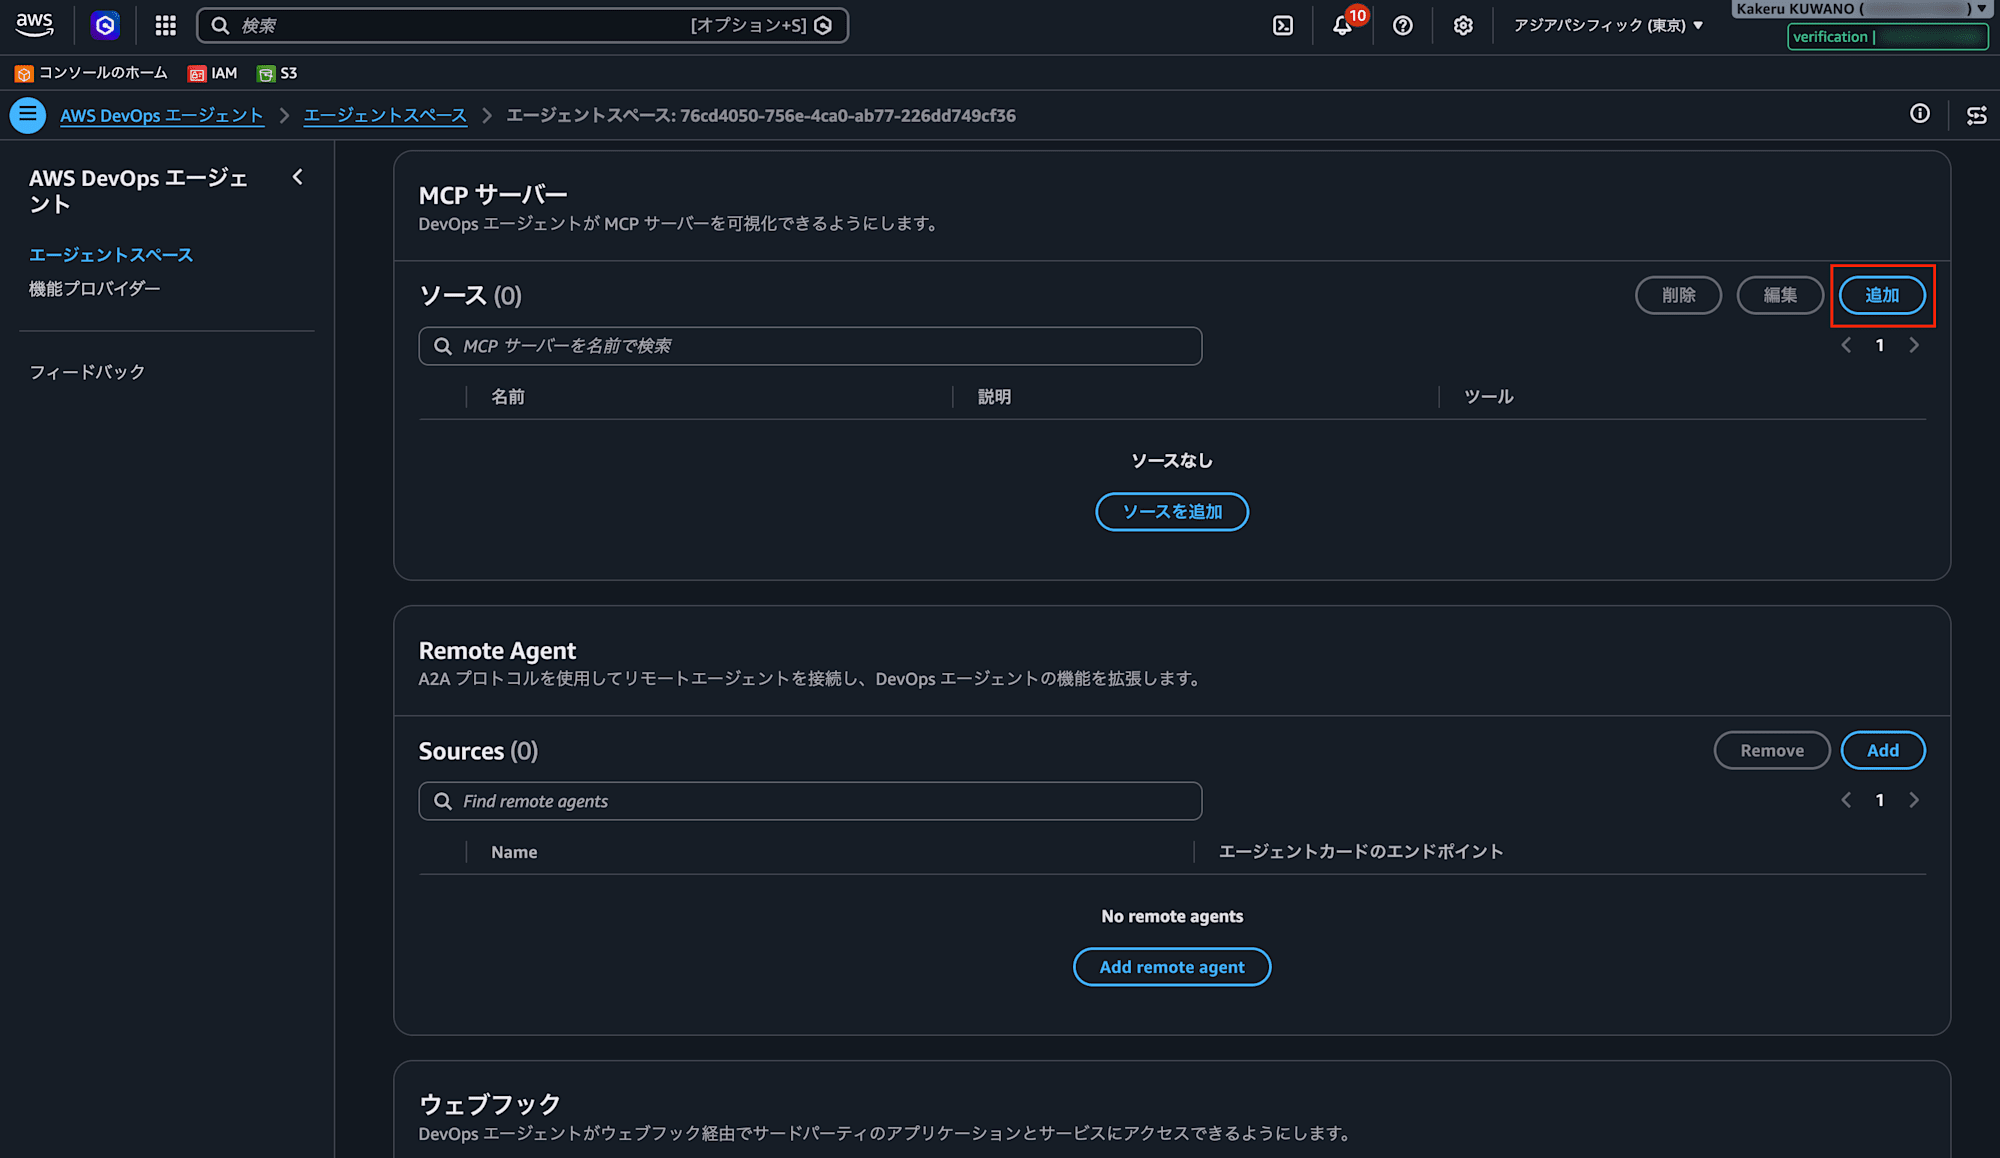Open the preferences sliders icon at top right
This screenshot has height=1158, width=2000.
1977,115
